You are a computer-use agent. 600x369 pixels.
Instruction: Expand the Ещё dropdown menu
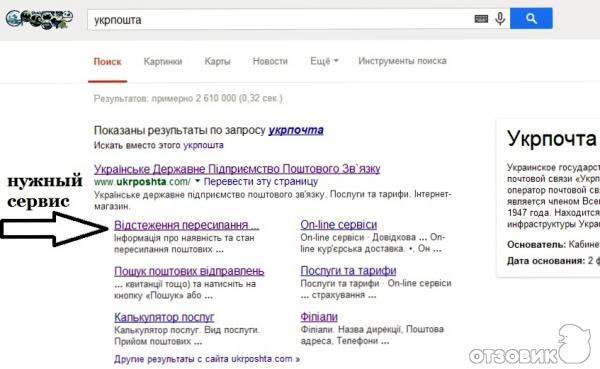click(324, 61)
